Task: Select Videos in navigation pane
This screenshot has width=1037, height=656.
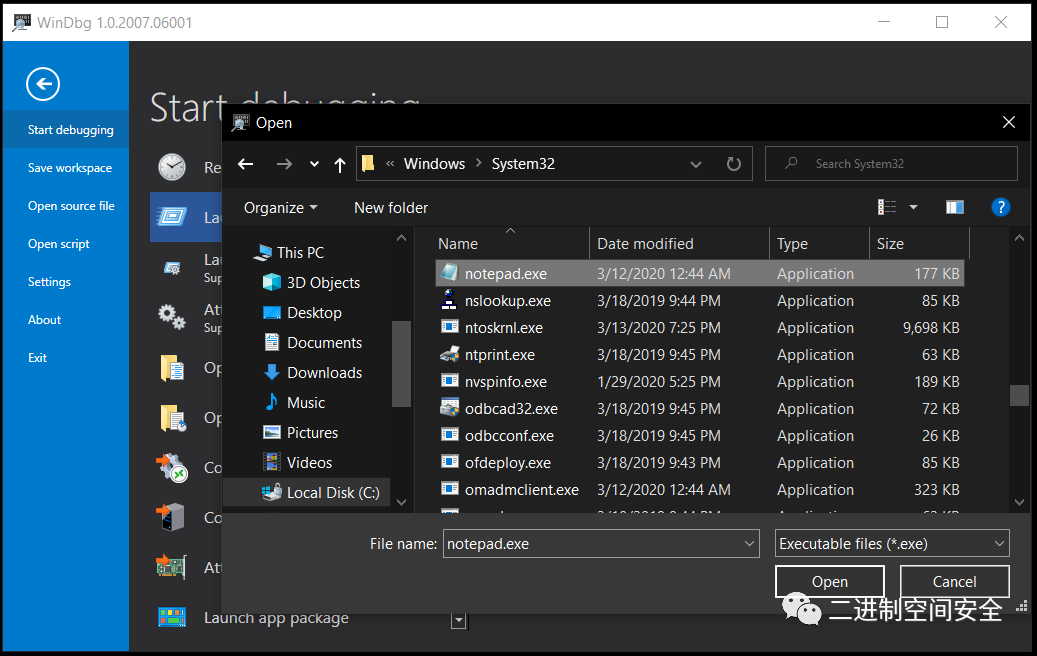Action: pyautogui.click(x=298, y=463)
